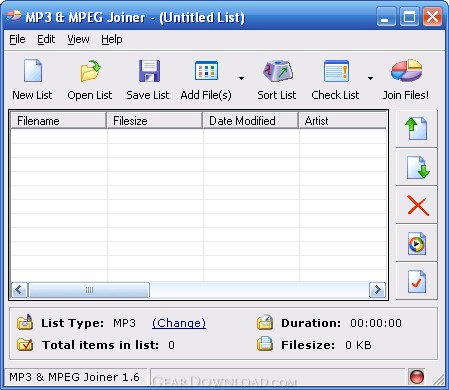Sort by the Filename column header
Image resolution: width=449 pixels, height=390 pixels.
(x=59, y=120)
